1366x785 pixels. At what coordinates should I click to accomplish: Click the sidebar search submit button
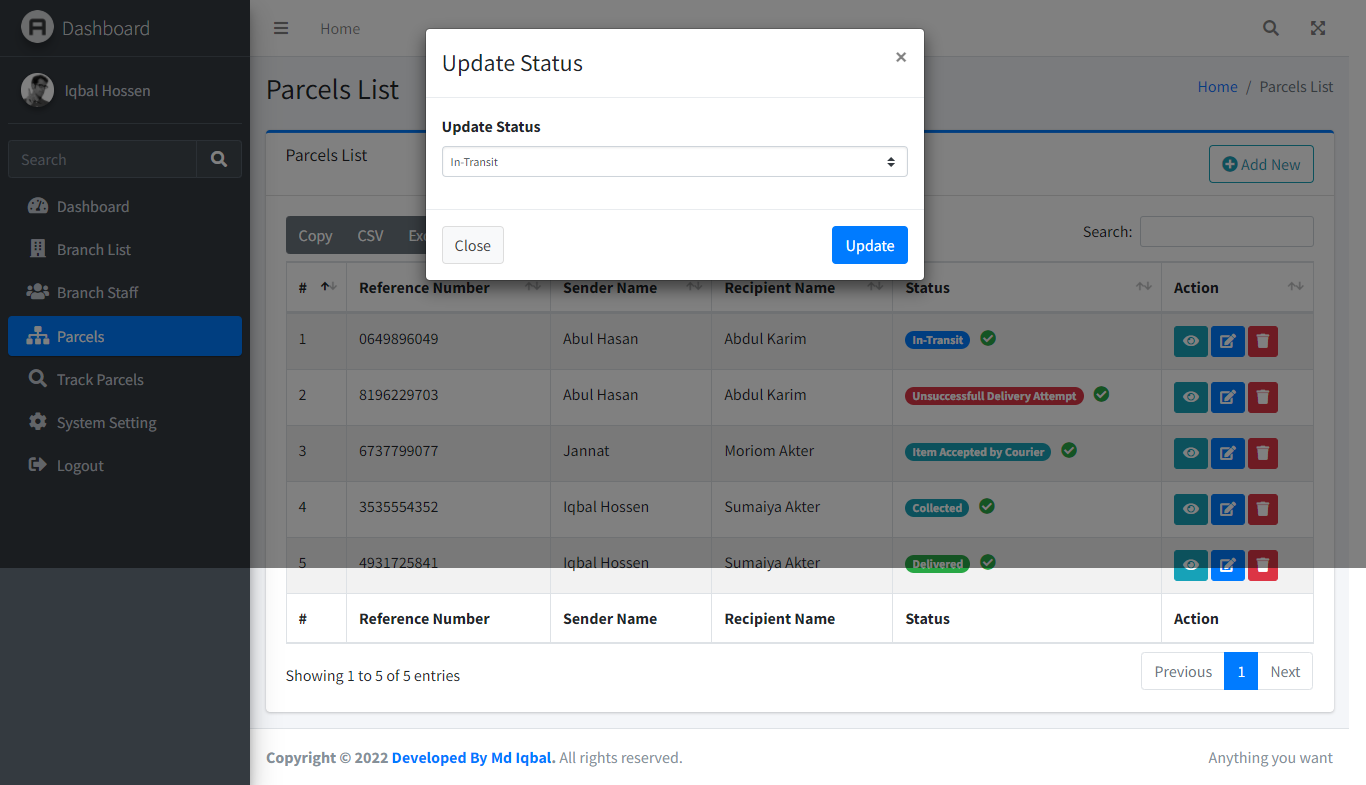coord(218,159)
